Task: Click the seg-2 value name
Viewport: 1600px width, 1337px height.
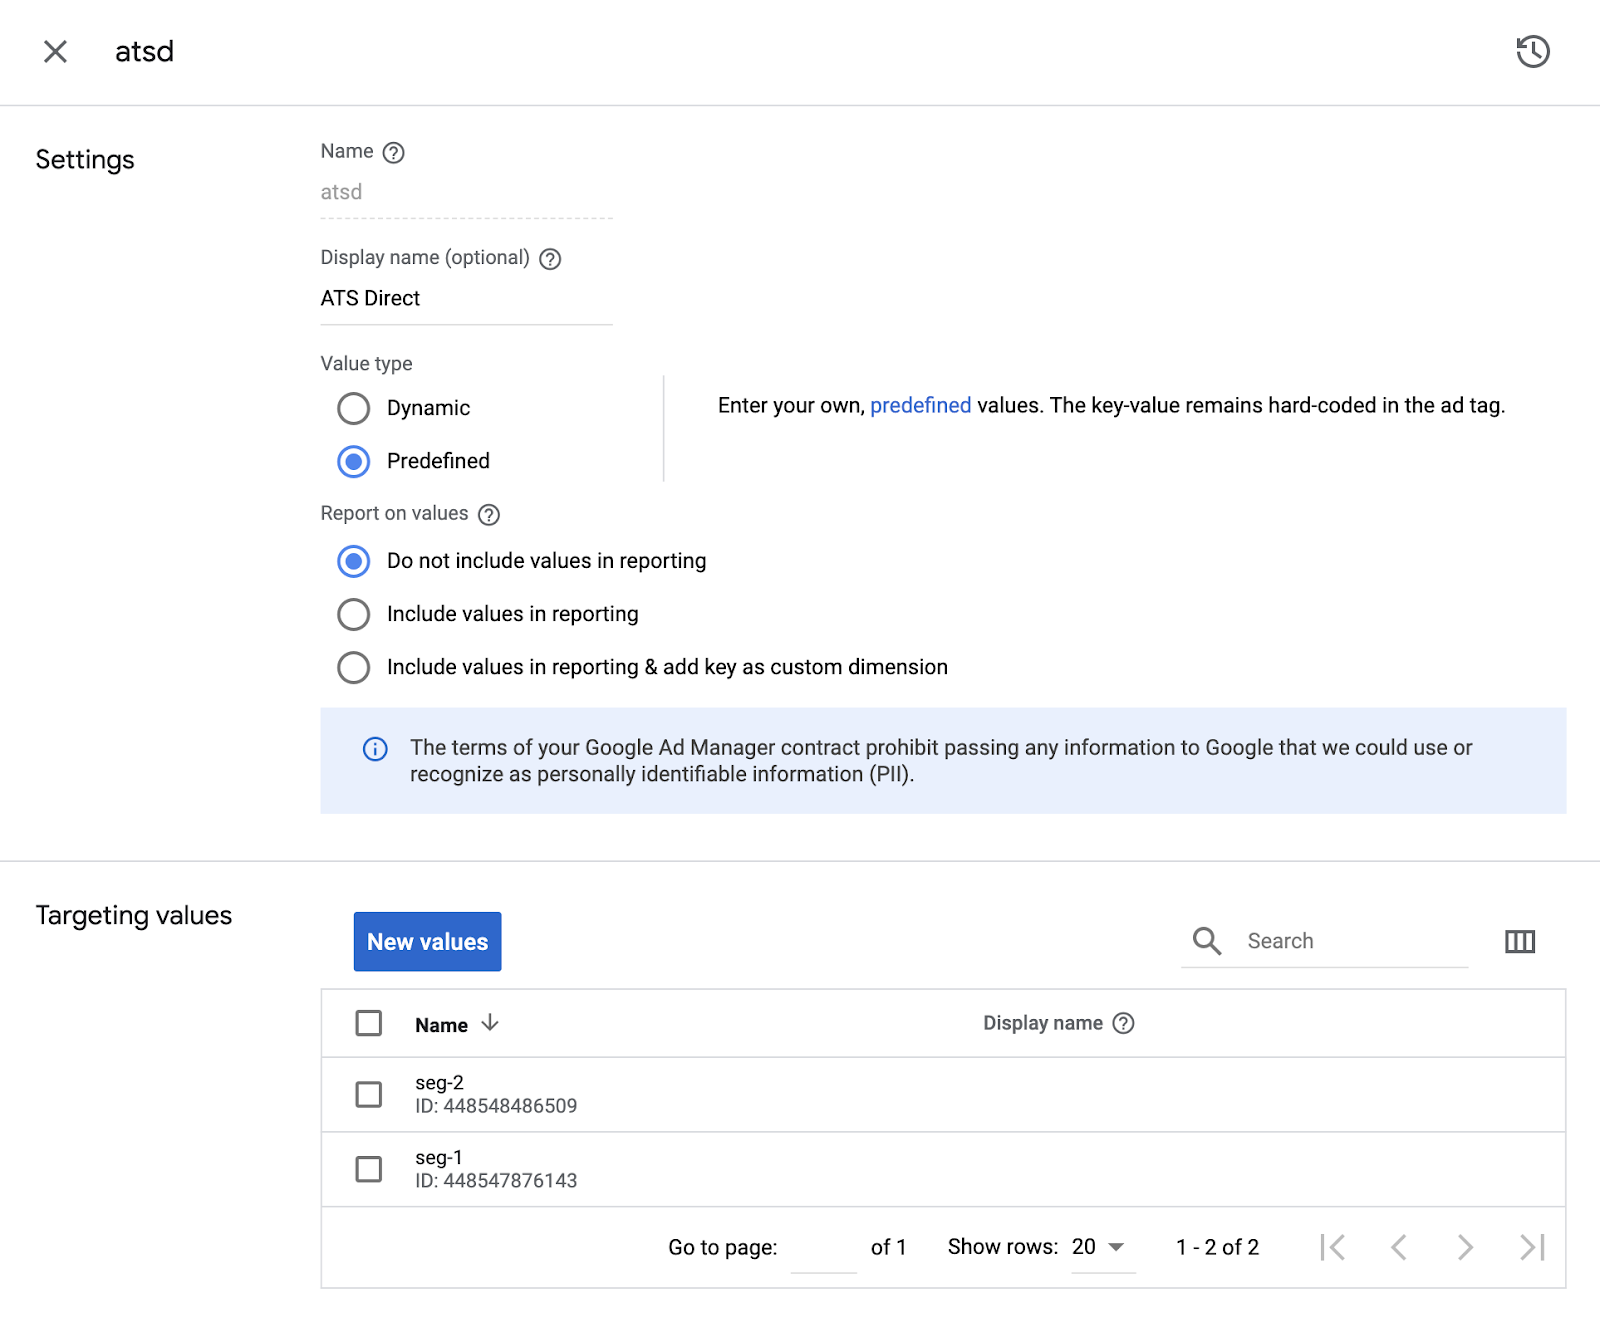Action: coord(439,1083)
